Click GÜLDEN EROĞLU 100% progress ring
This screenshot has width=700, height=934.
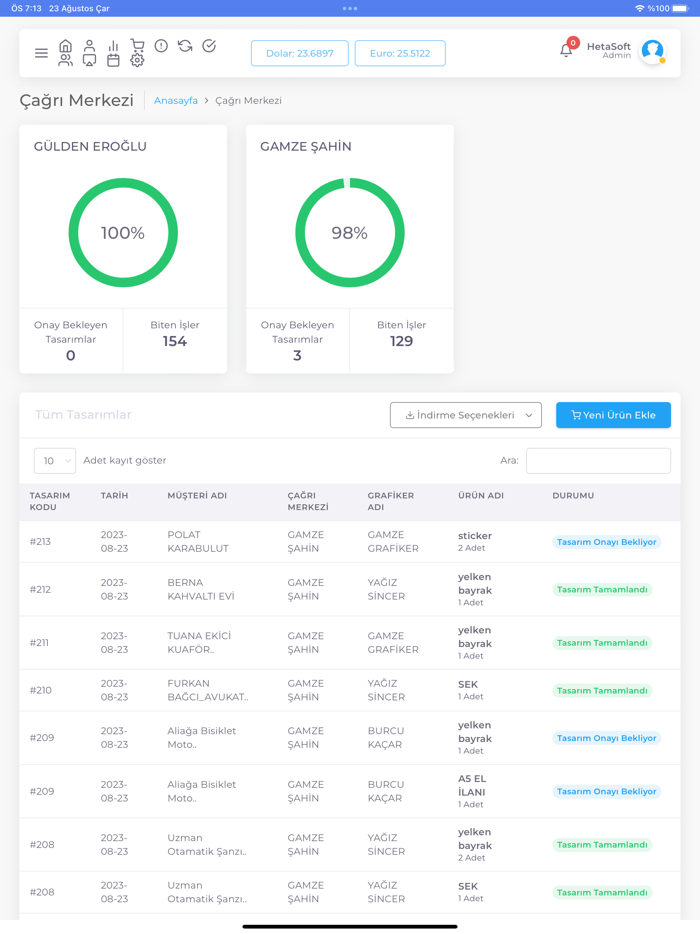click(x=123, y=232)
